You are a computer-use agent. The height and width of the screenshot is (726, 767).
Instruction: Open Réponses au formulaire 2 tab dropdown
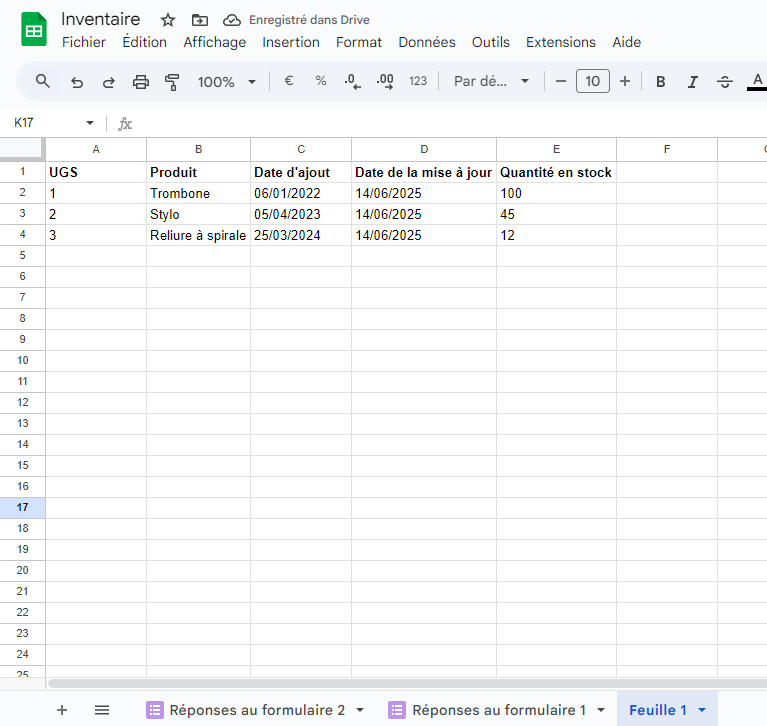coord(360,710)
